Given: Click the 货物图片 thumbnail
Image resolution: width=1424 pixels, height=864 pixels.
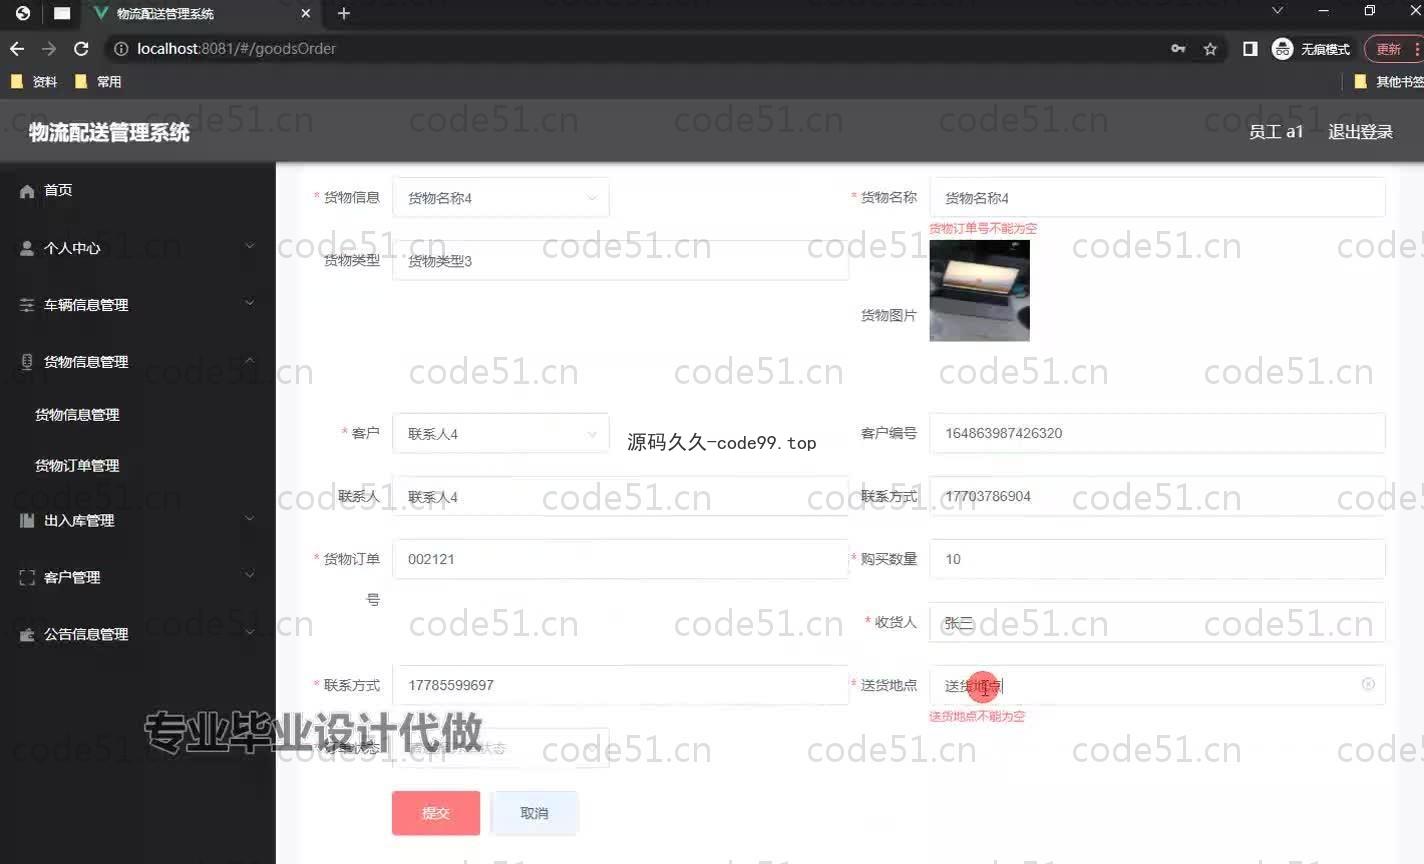Looking at the screenshot, I should (x=979, y=291).
